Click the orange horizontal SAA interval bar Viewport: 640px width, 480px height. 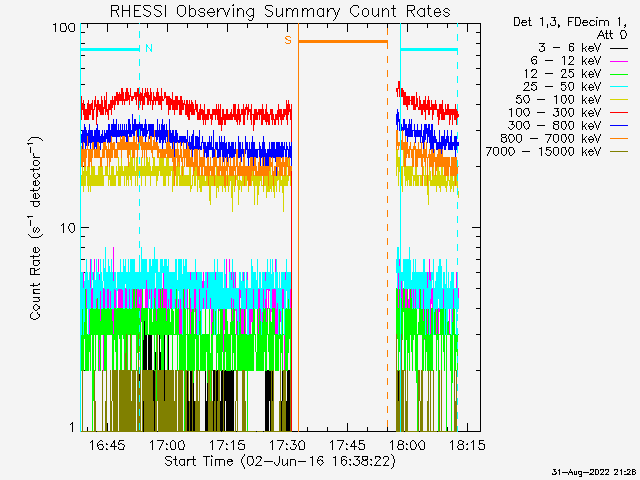[343, 41]
